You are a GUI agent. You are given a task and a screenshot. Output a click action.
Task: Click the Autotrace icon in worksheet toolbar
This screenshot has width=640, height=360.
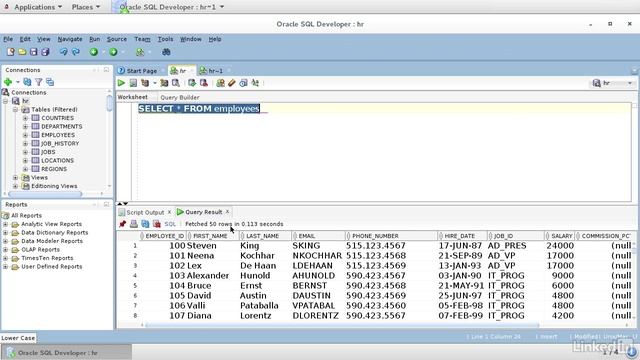(x=164, y=83)
